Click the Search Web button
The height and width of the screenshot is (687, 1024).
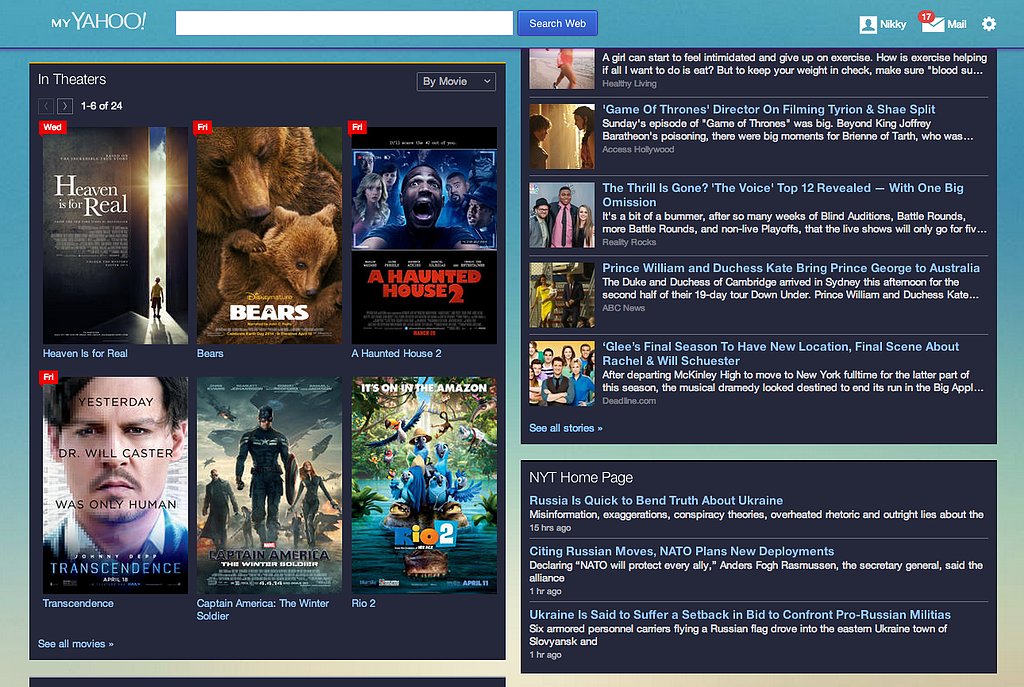point(557,23)
